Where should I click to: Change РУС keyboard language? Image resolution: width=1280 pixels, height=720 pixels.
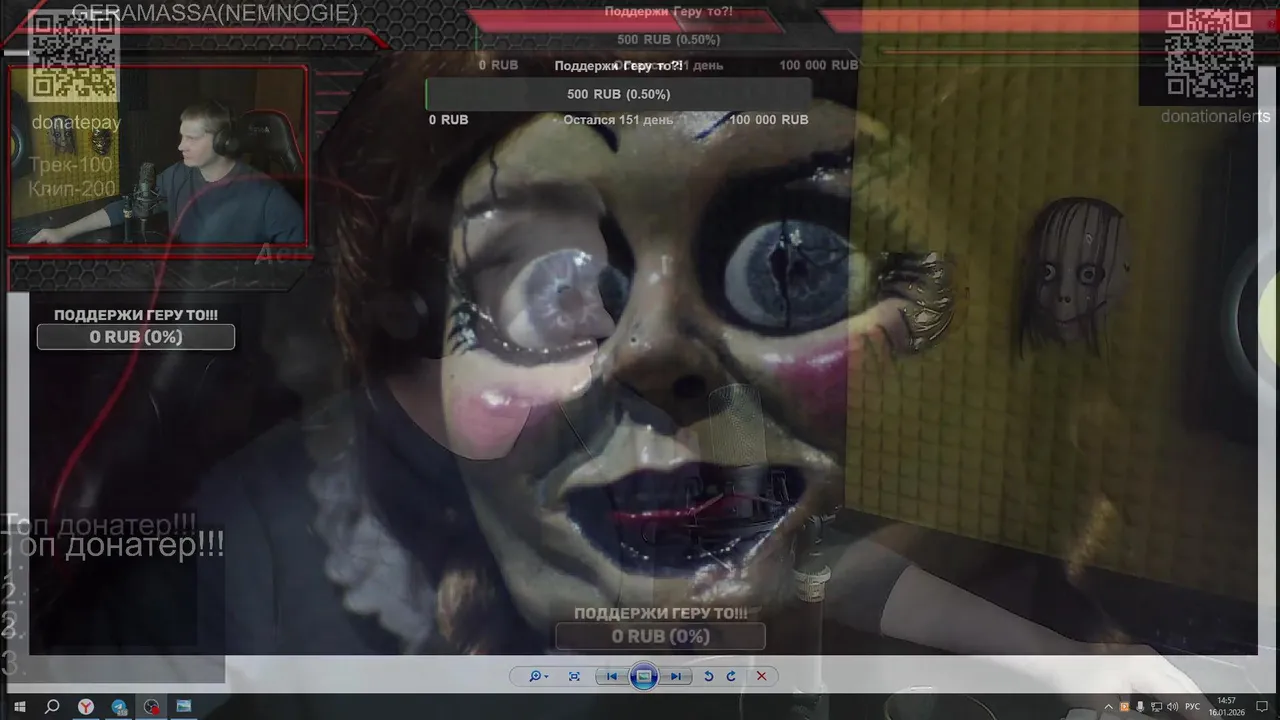point(1192,707)
